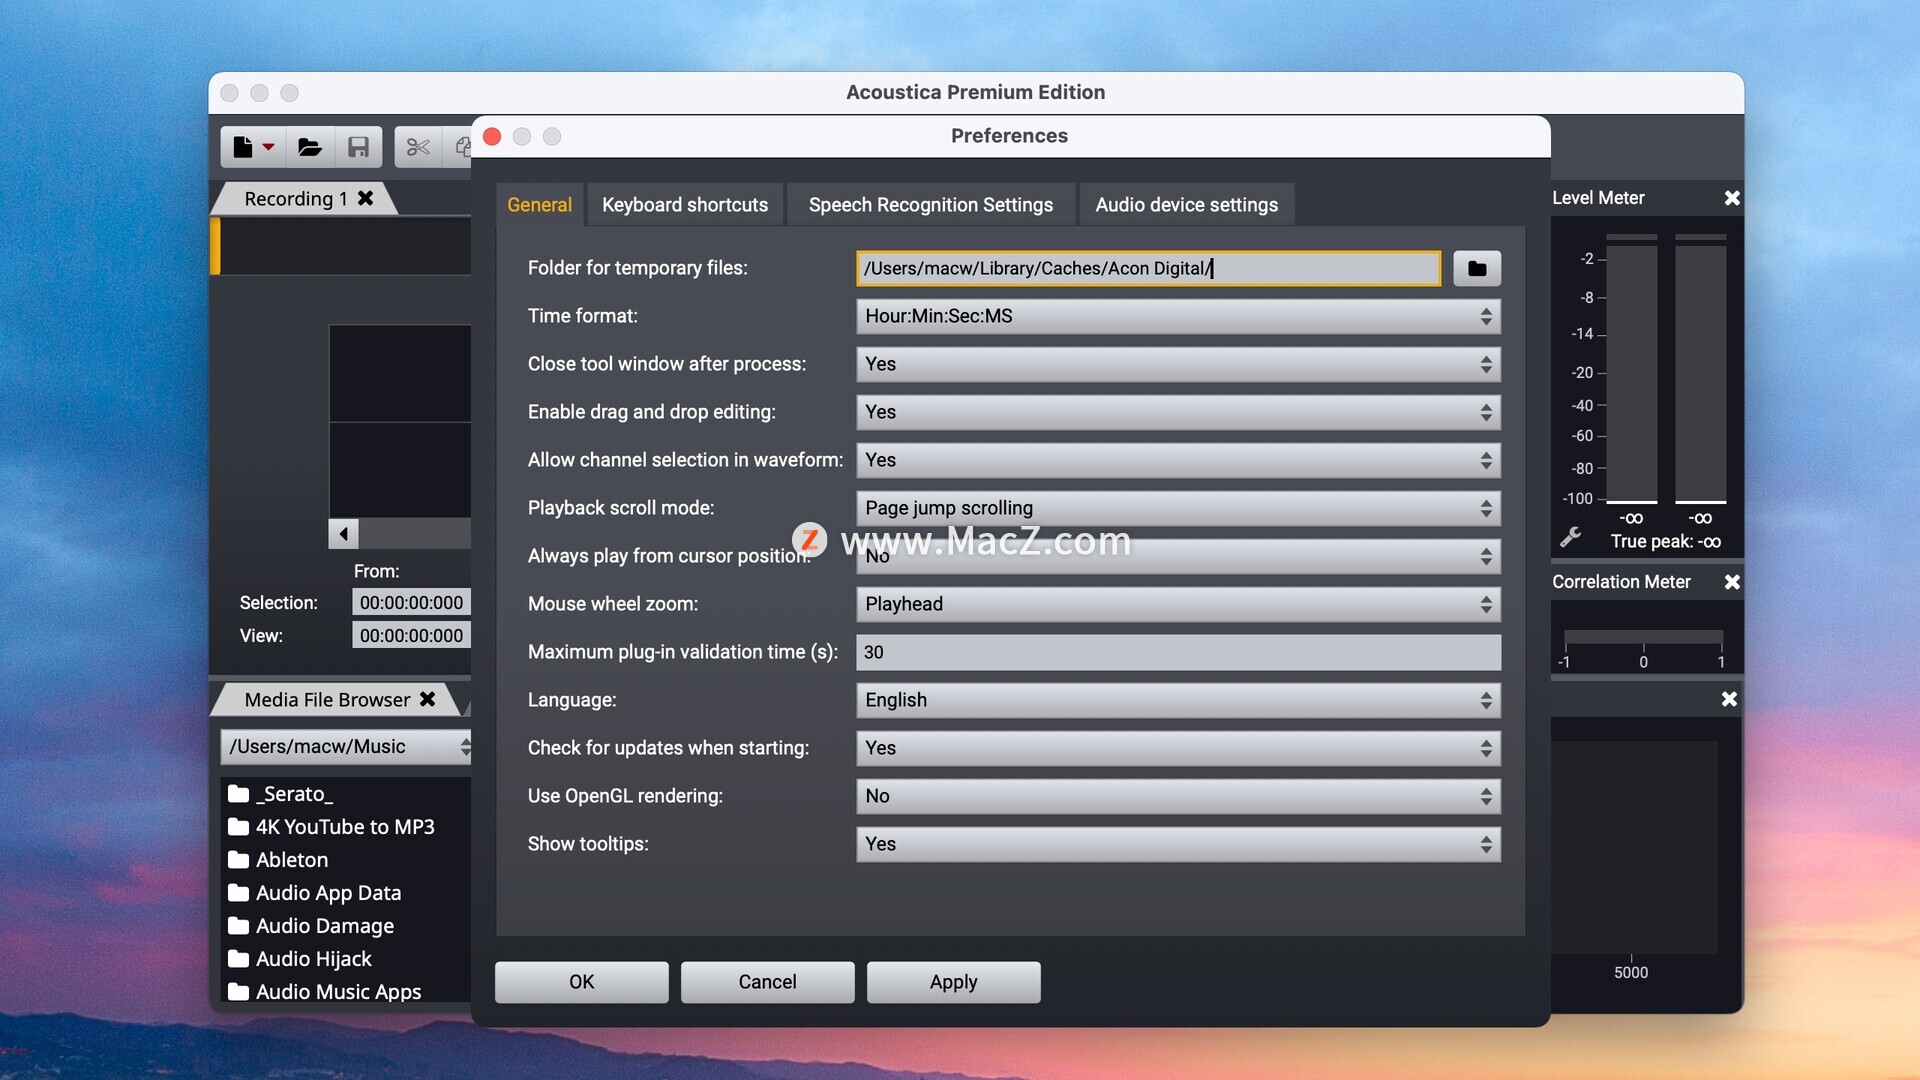This screenshot has height=1080, width=1920.
Task: Open Check for updates when starting dropdown
Action: (x=1178, y=748)
